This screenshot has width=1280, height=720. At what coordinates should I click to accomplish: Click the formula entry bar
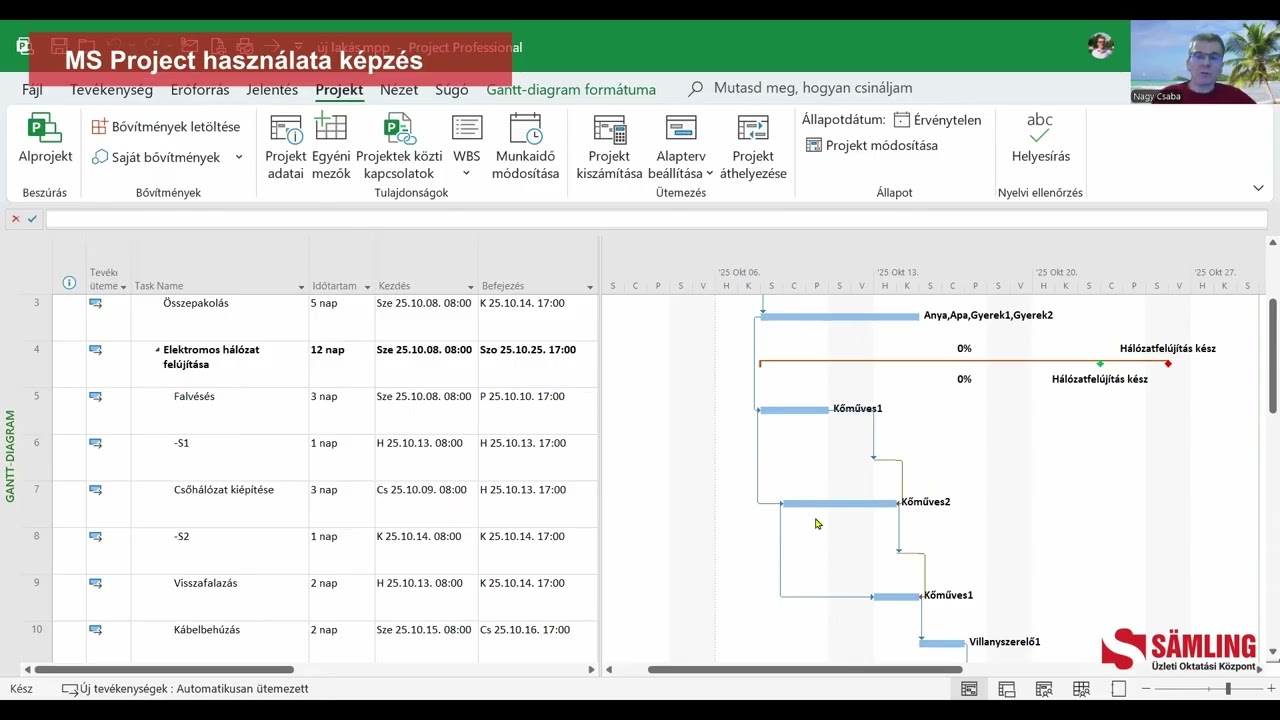(656, 219)
